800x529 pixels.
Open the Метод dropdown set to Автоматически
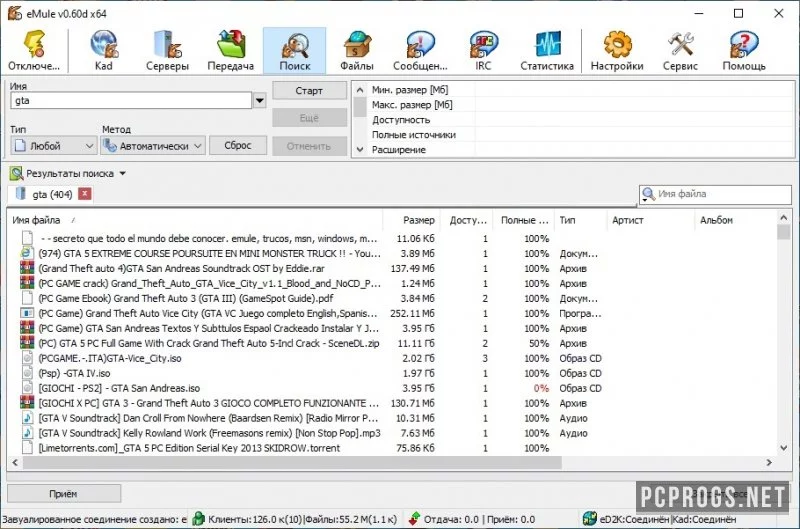153,146
